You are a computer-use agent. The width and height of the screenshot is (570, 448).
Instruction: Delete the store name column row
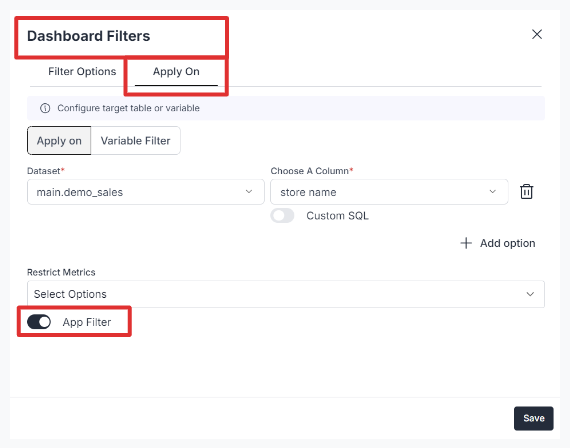coord(526,192)
